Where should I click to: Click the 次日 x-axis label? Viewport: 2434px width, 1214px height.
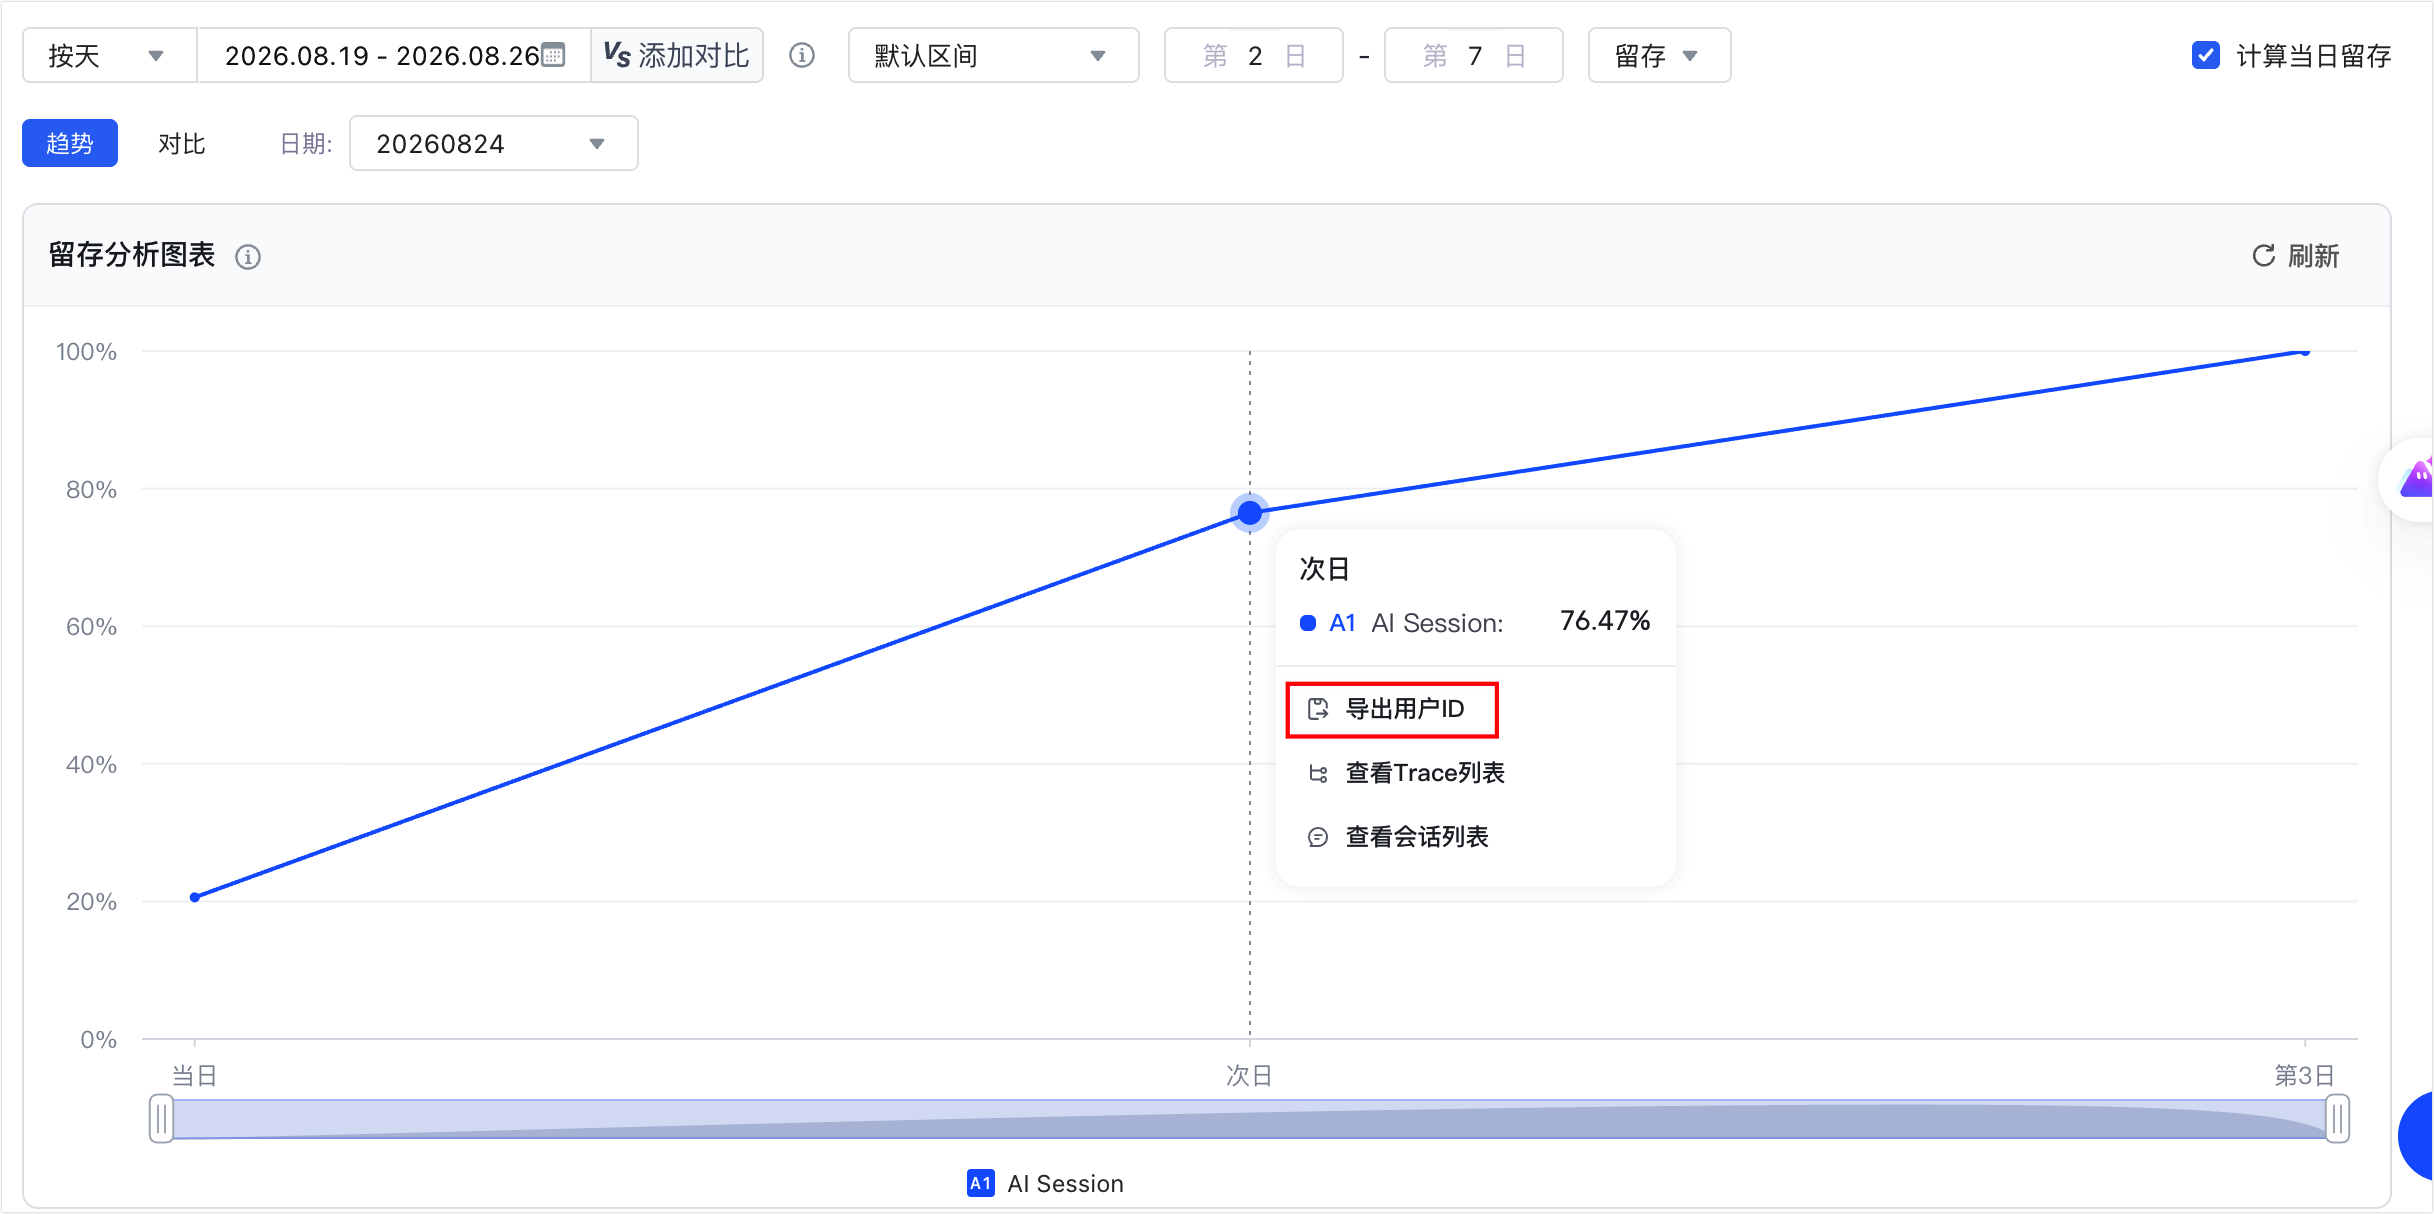coord(1249,1075)
